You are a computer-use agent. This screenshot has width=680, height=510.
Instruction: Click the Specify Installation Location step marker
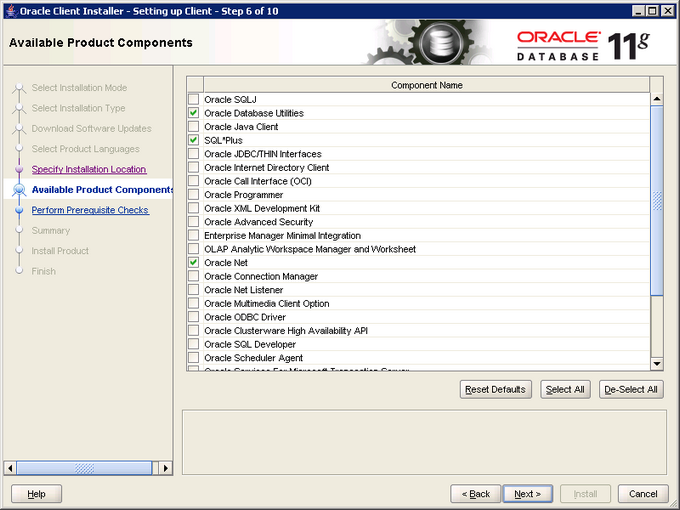pyautogui.click(x=19, y=169)
